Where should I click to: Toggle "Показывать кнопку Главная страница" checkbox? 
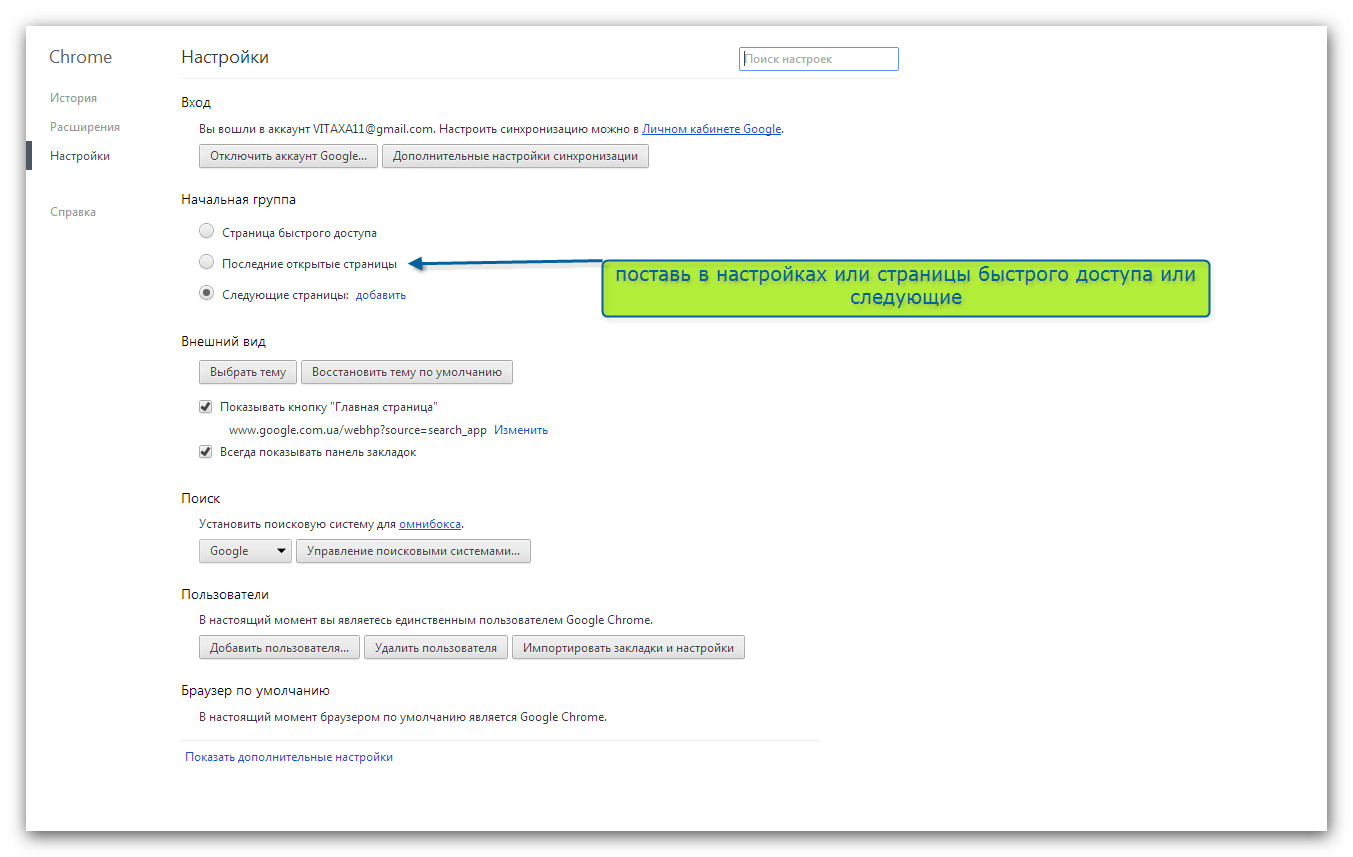tap(206, 407)
